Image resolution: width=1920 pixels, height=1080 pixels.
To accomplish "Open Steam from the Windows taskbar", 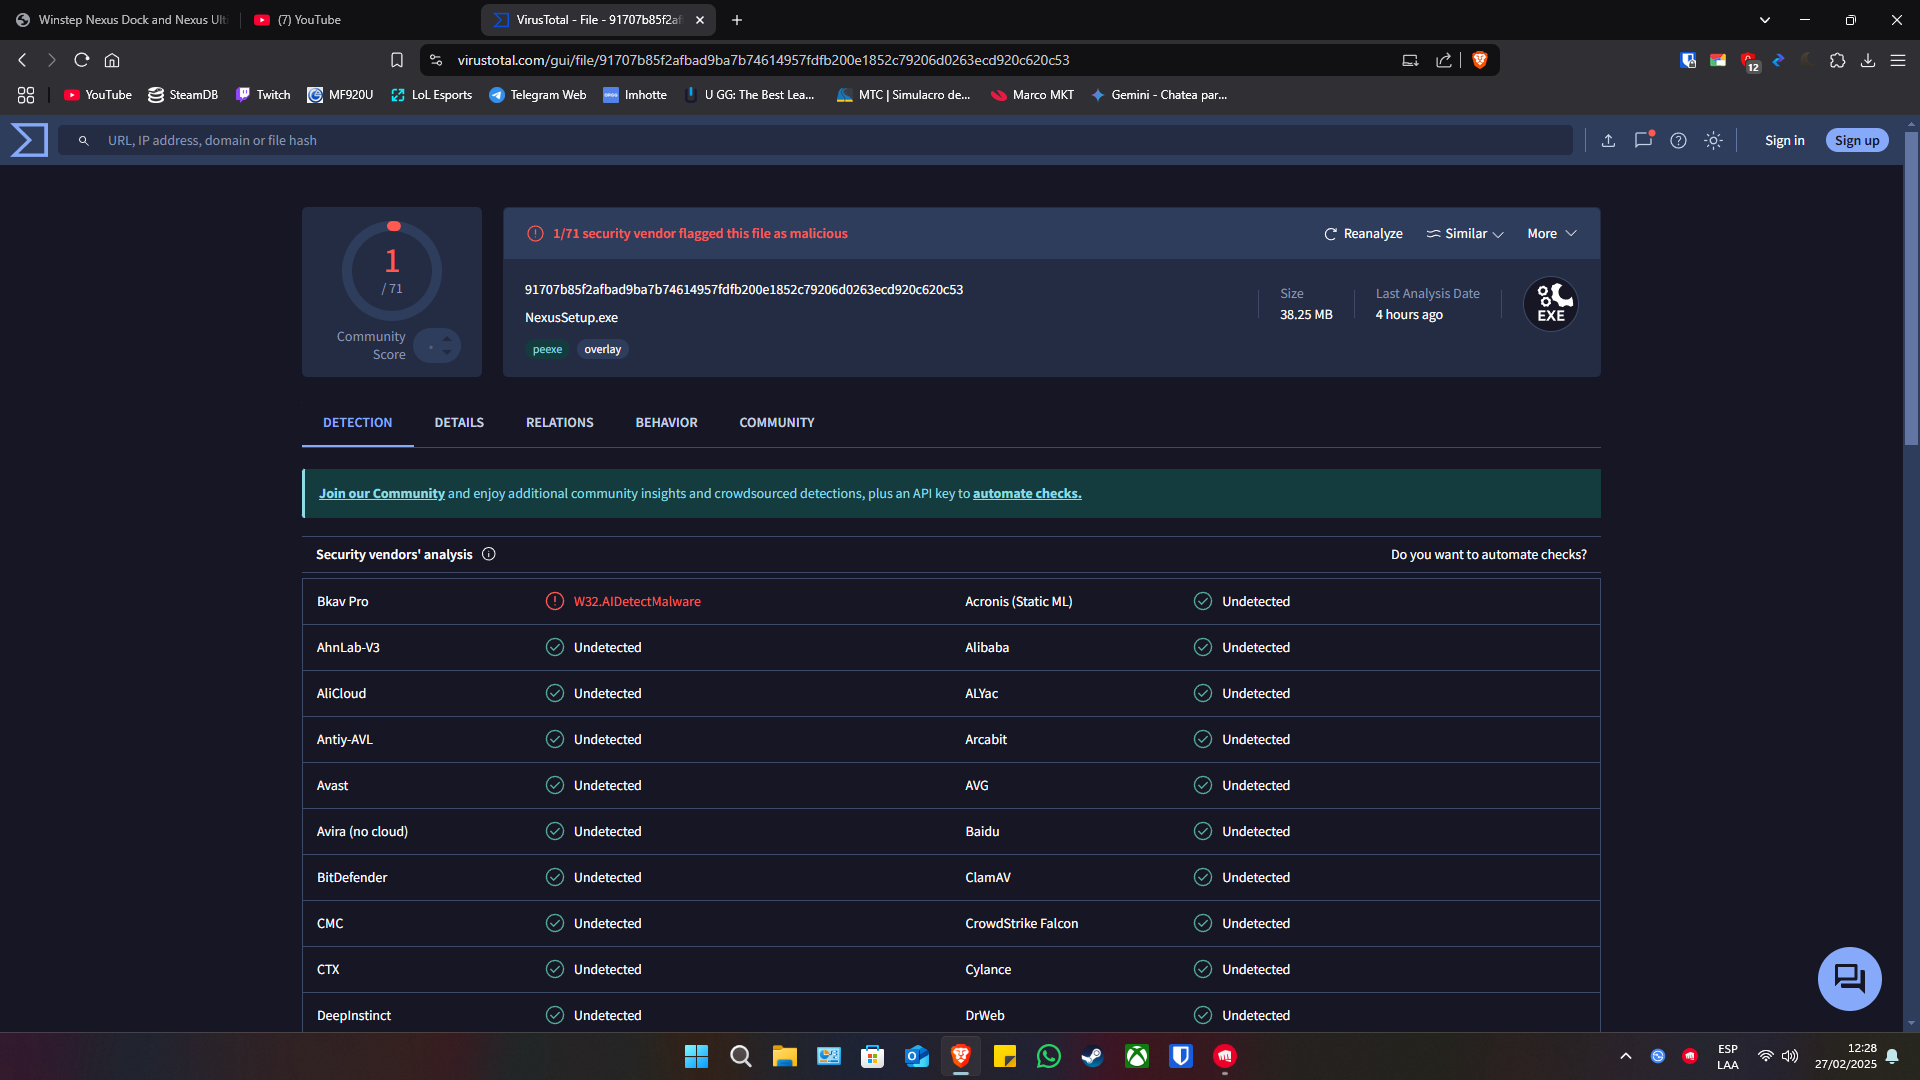I will coord(1092,1056).
